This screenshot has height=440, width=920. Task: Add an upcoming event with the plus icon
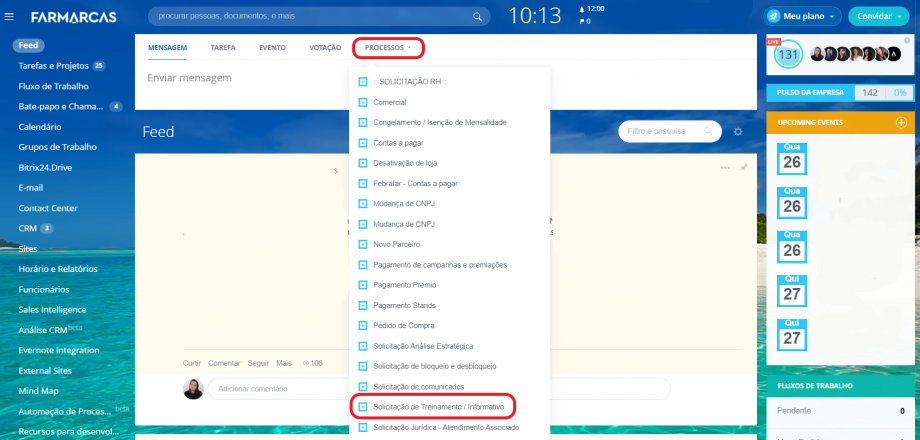[900, 122]
